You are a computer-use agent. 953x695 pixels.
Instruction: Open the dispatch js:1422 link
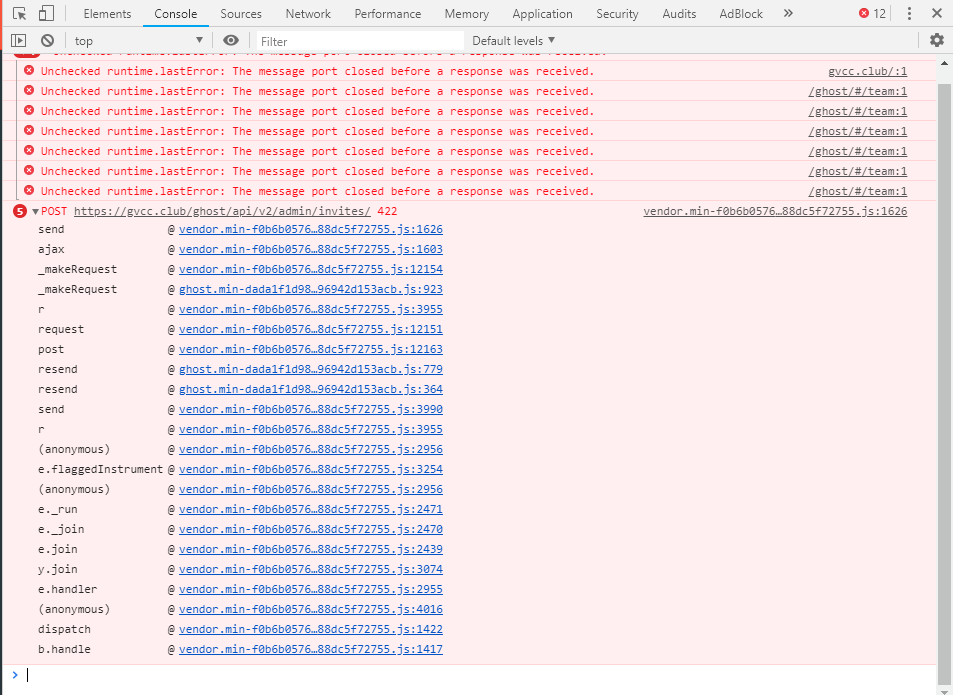(311, 629)
